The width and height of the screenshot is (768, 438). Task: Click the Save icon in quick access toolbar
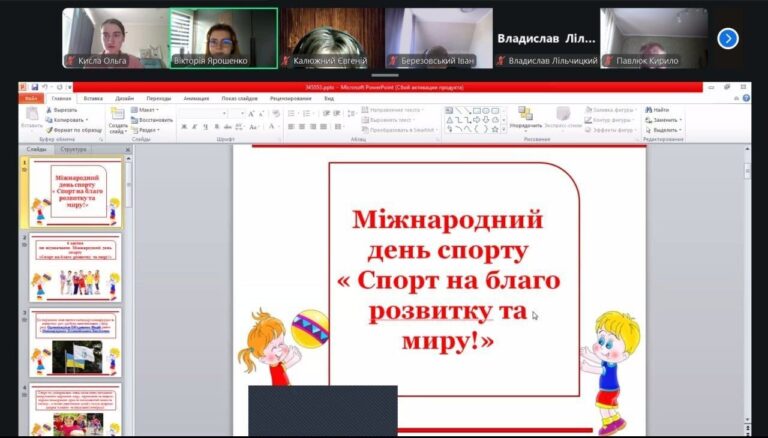[34, 88]
